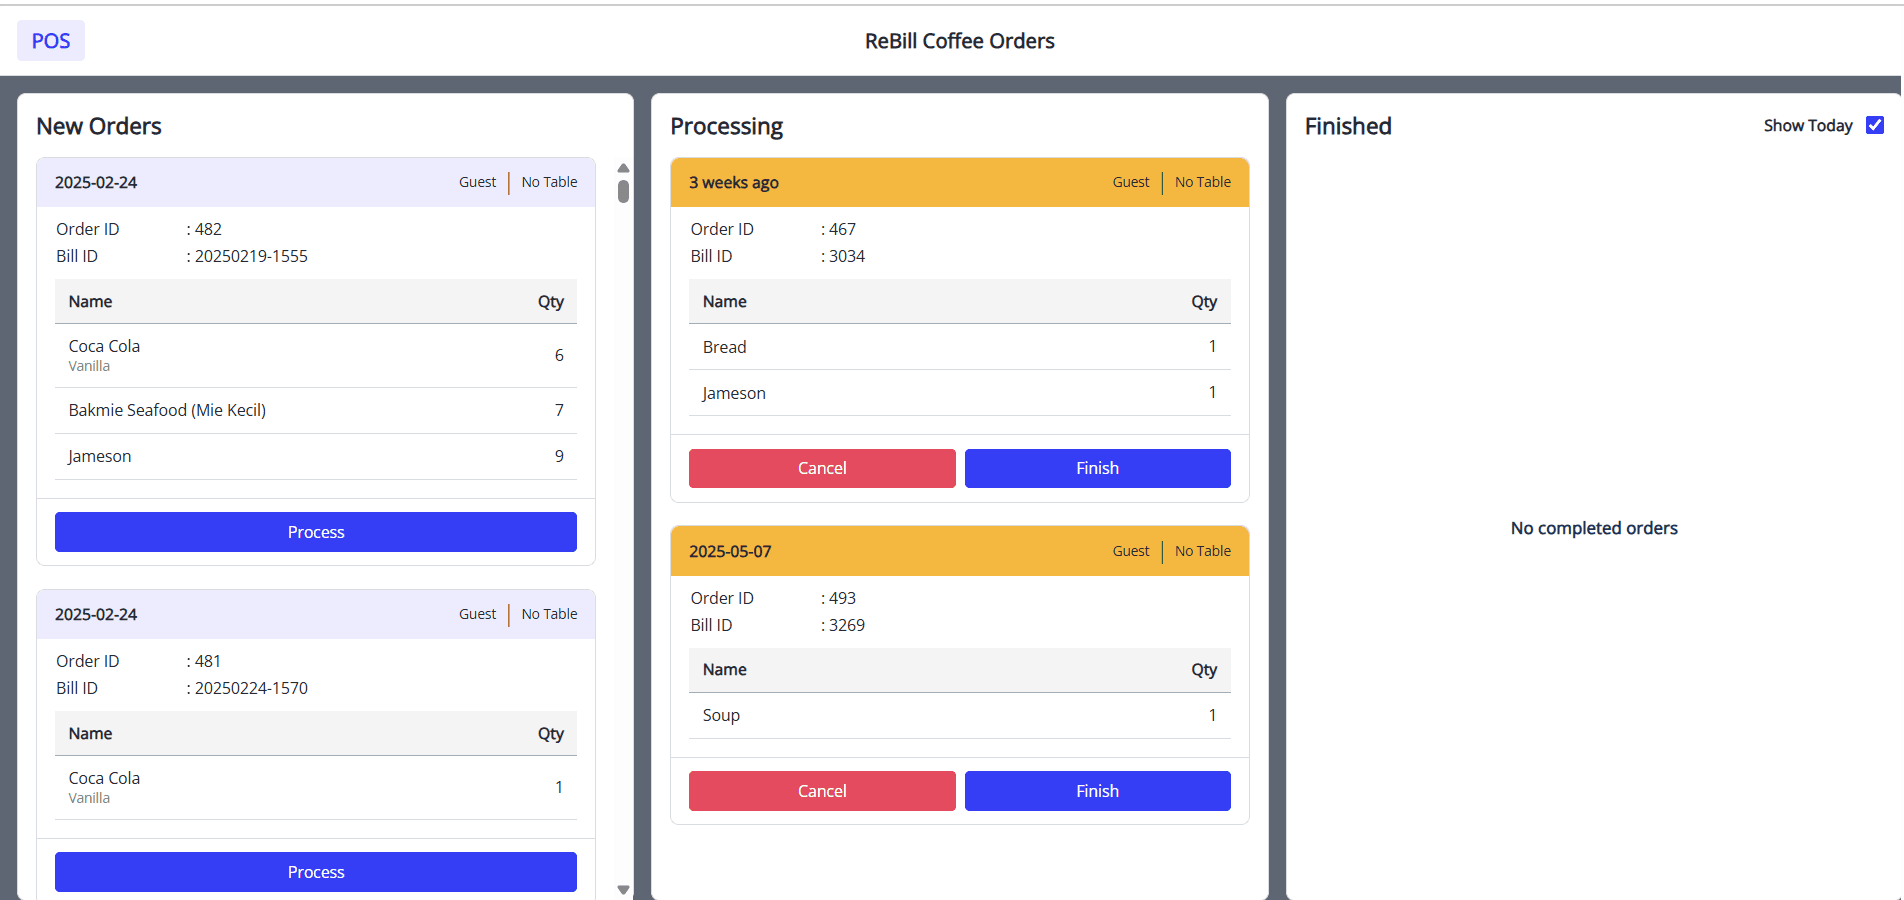Image resolution: width=1904 pixels, height=900 pixels.
Task: Click the New Orders scroll up arrow
Action: (623, 168)
